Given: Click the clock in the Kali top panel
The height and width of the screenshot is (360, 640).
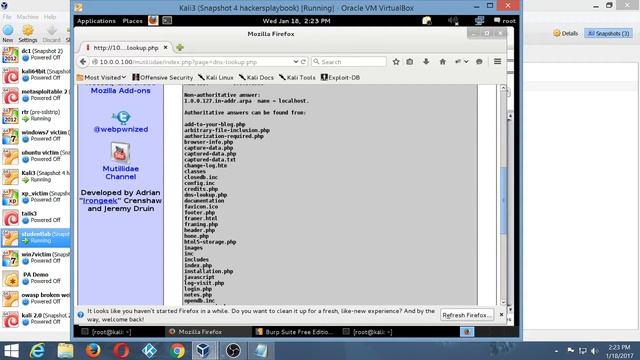Looking at the screenshot, I should (296, 20).
